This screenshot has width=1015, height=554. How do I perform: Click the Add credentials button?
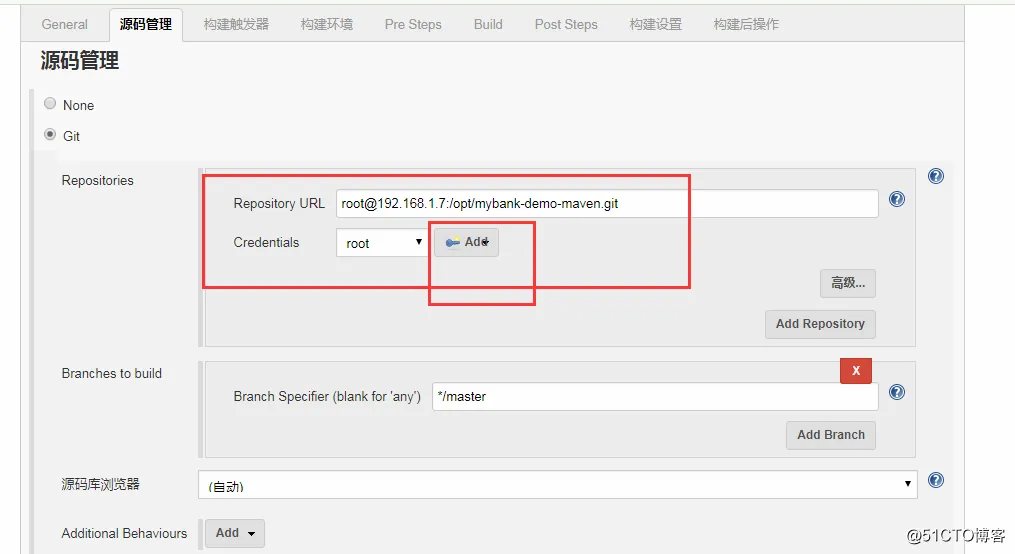click(x=467, y=243)
